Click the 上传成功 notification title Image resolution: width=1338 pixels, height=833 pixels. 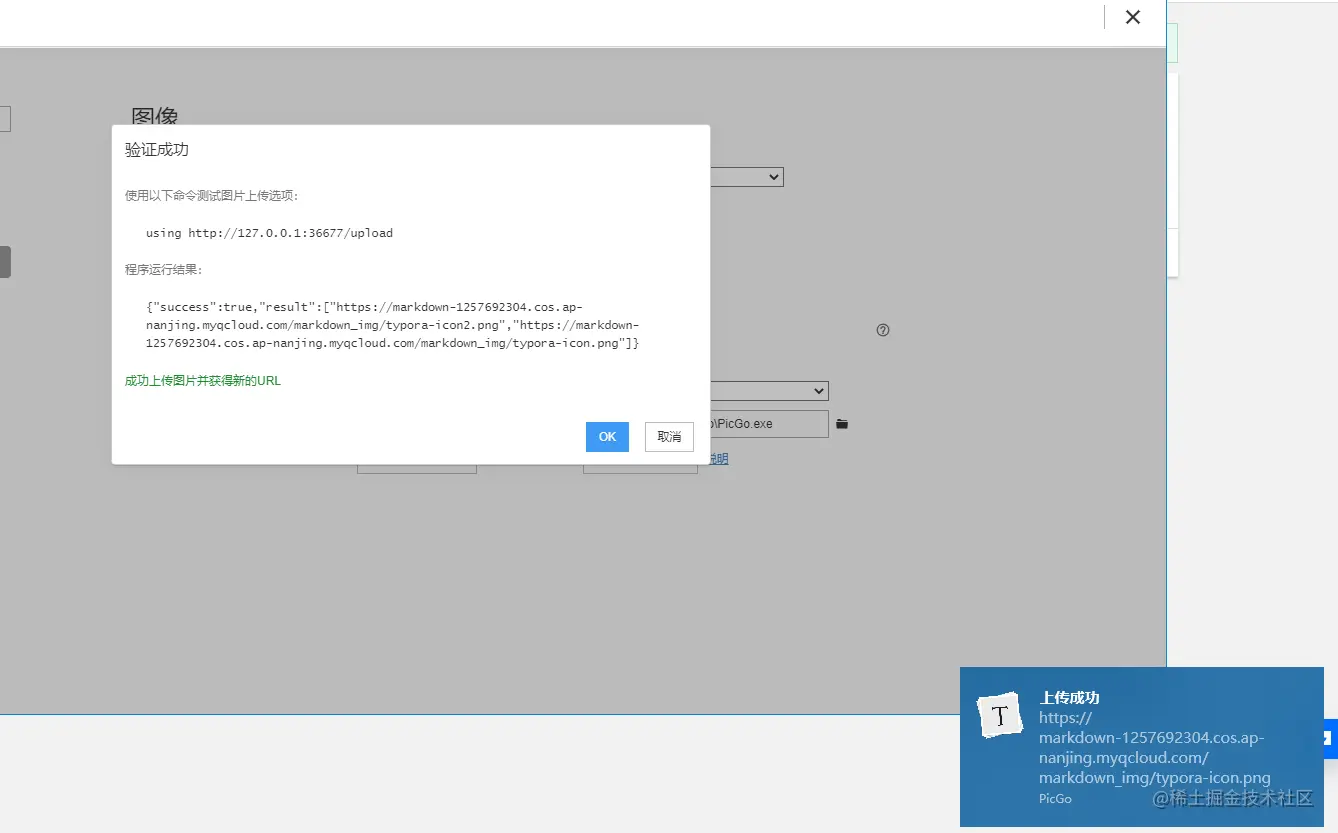coord(1069,698)
